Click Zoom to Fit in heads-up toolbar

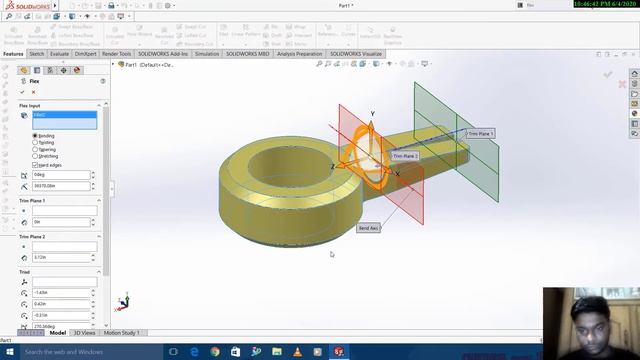pyautogui.click(x=319, y=64)
